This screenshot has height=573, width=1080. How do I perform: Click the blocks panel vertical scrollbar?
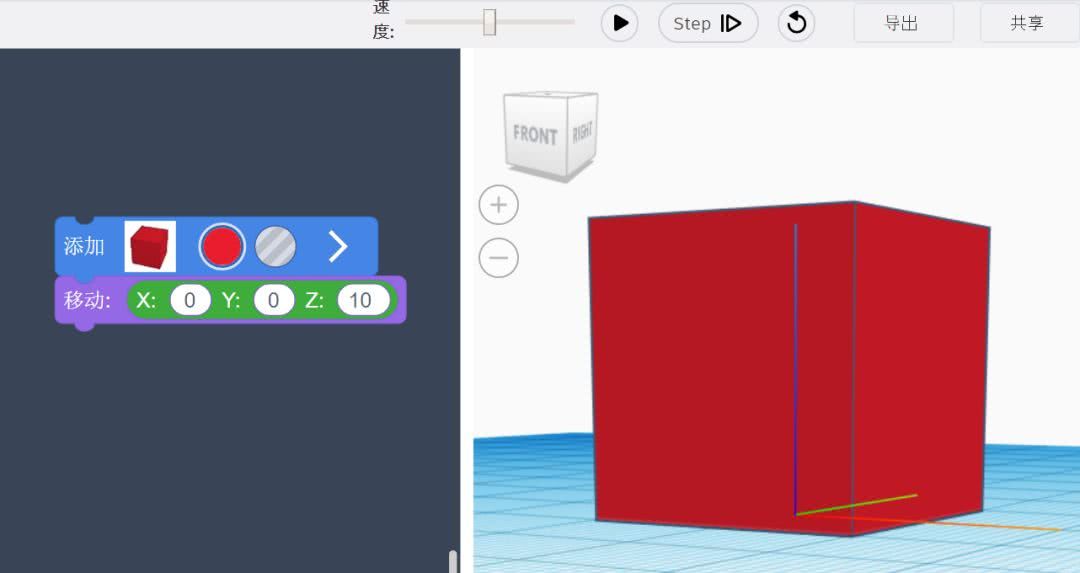click(453, 561)
